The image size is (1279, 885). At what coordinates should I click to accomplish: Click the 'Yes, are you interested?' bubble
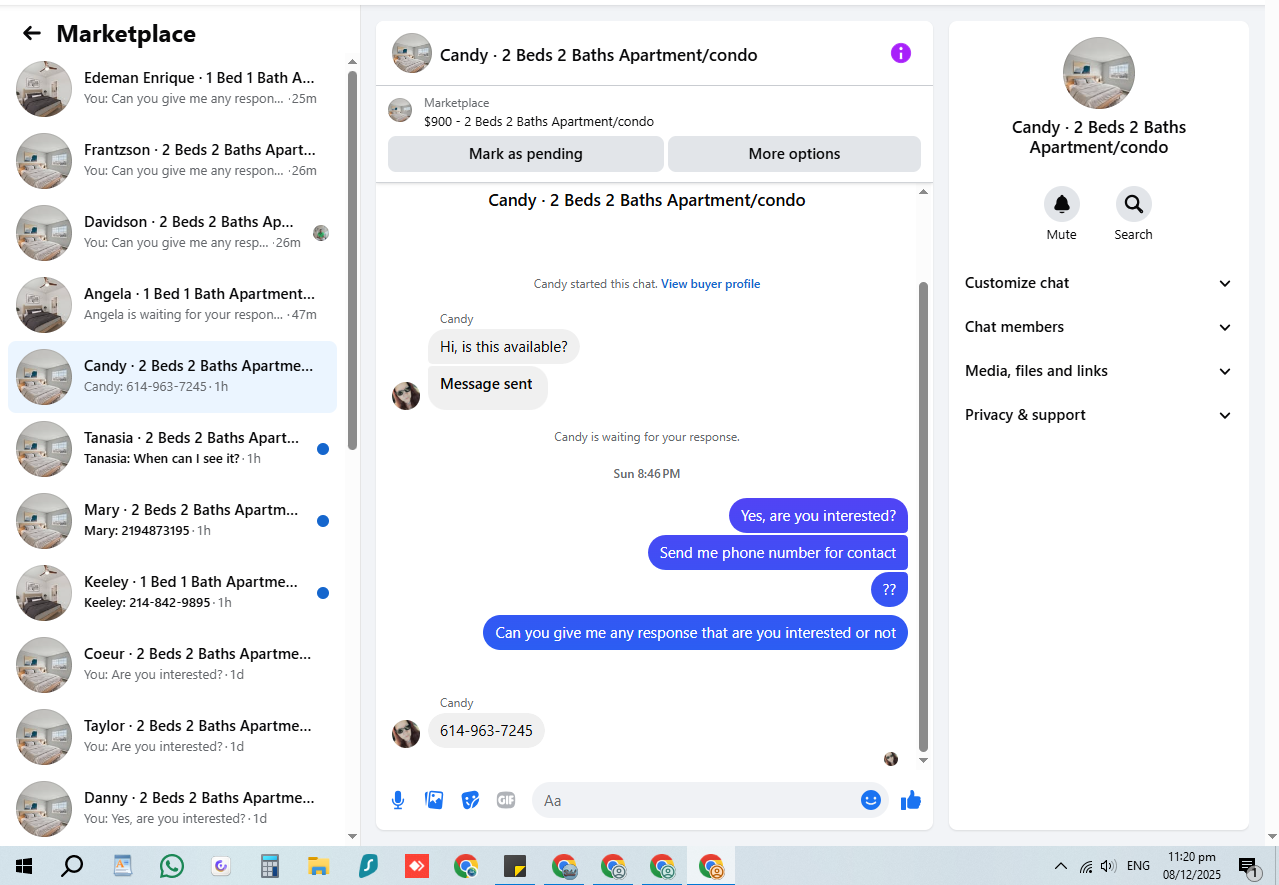coord(818,516)
